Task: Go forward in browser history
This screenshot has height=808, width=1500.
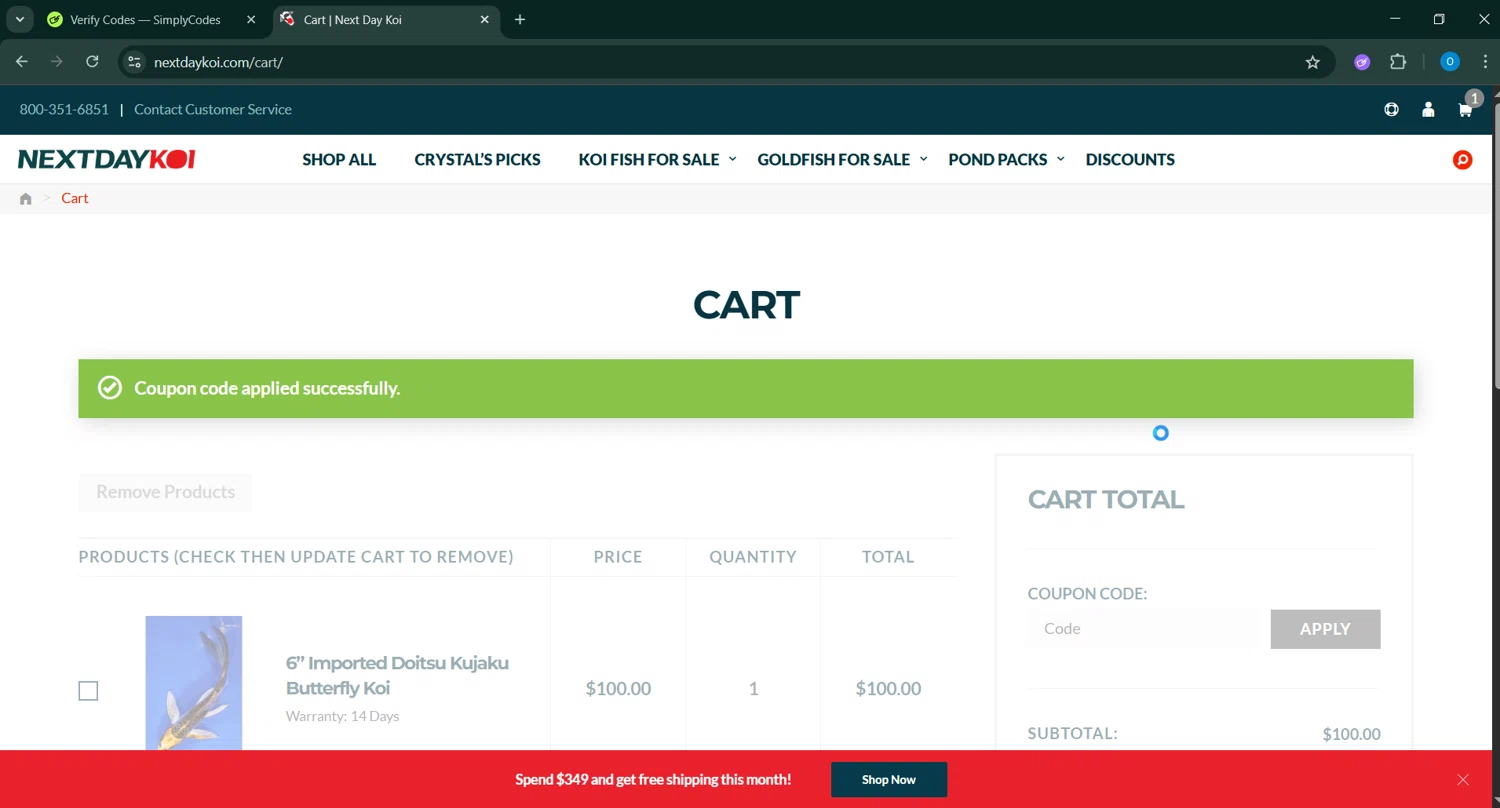Action: pos(57,62)
